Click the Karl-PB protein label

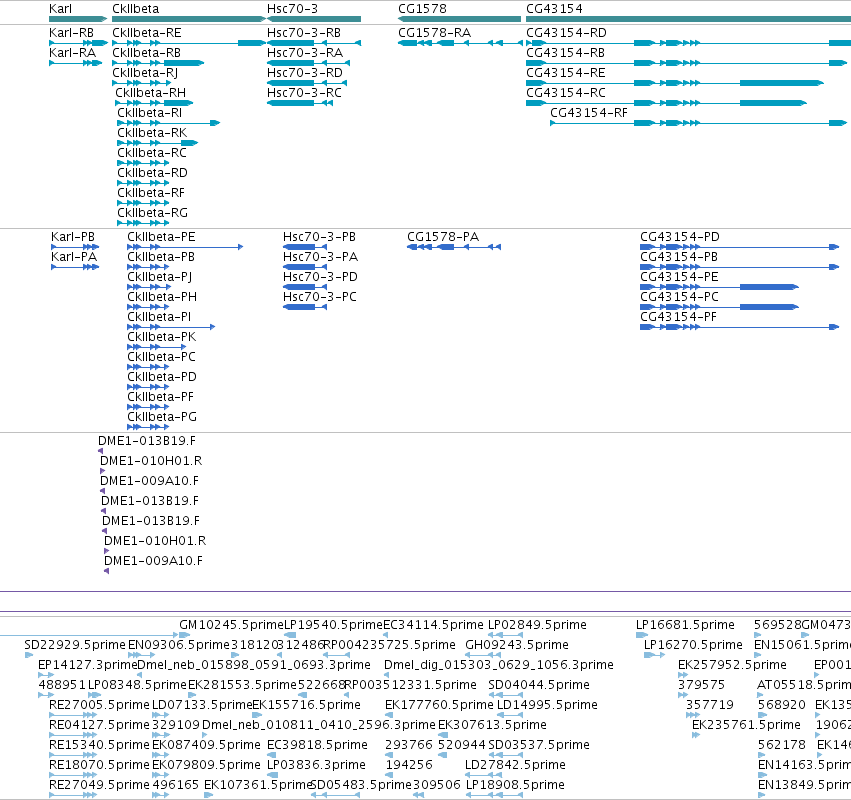click(73, 237)
